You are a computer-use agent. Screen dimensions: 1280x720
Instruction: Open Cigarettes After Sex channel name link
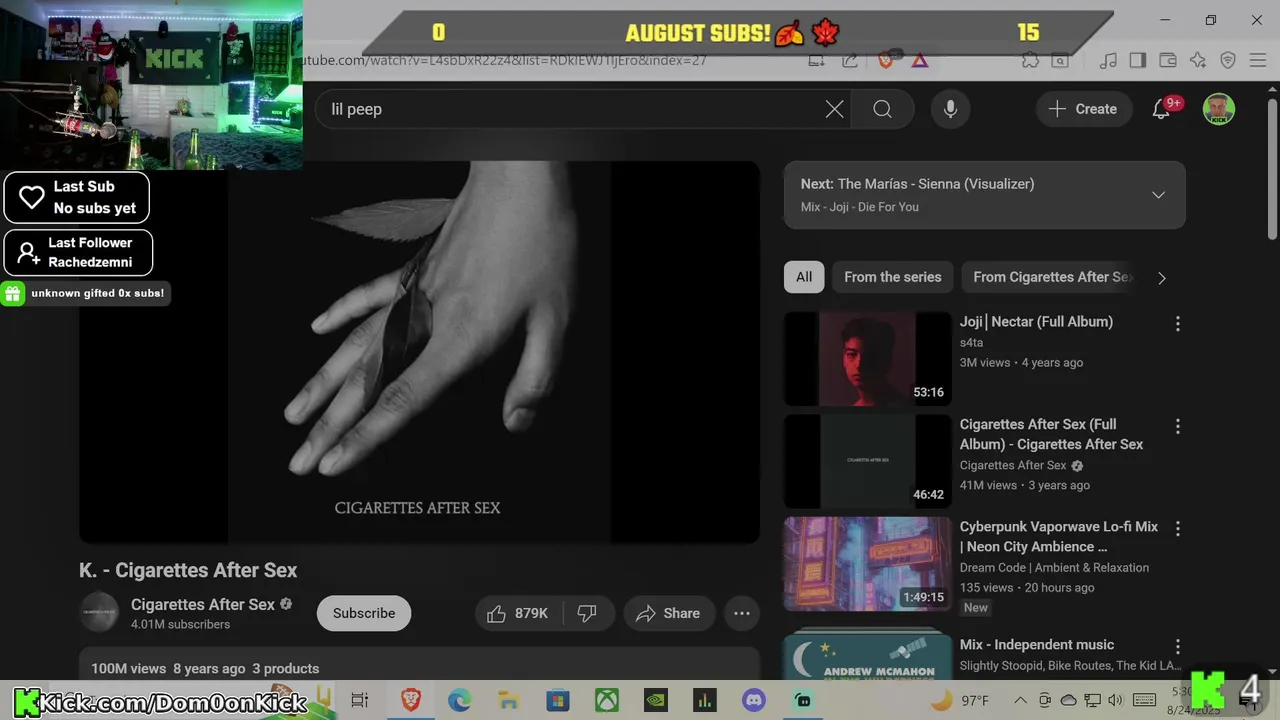[x=203, y=604]
